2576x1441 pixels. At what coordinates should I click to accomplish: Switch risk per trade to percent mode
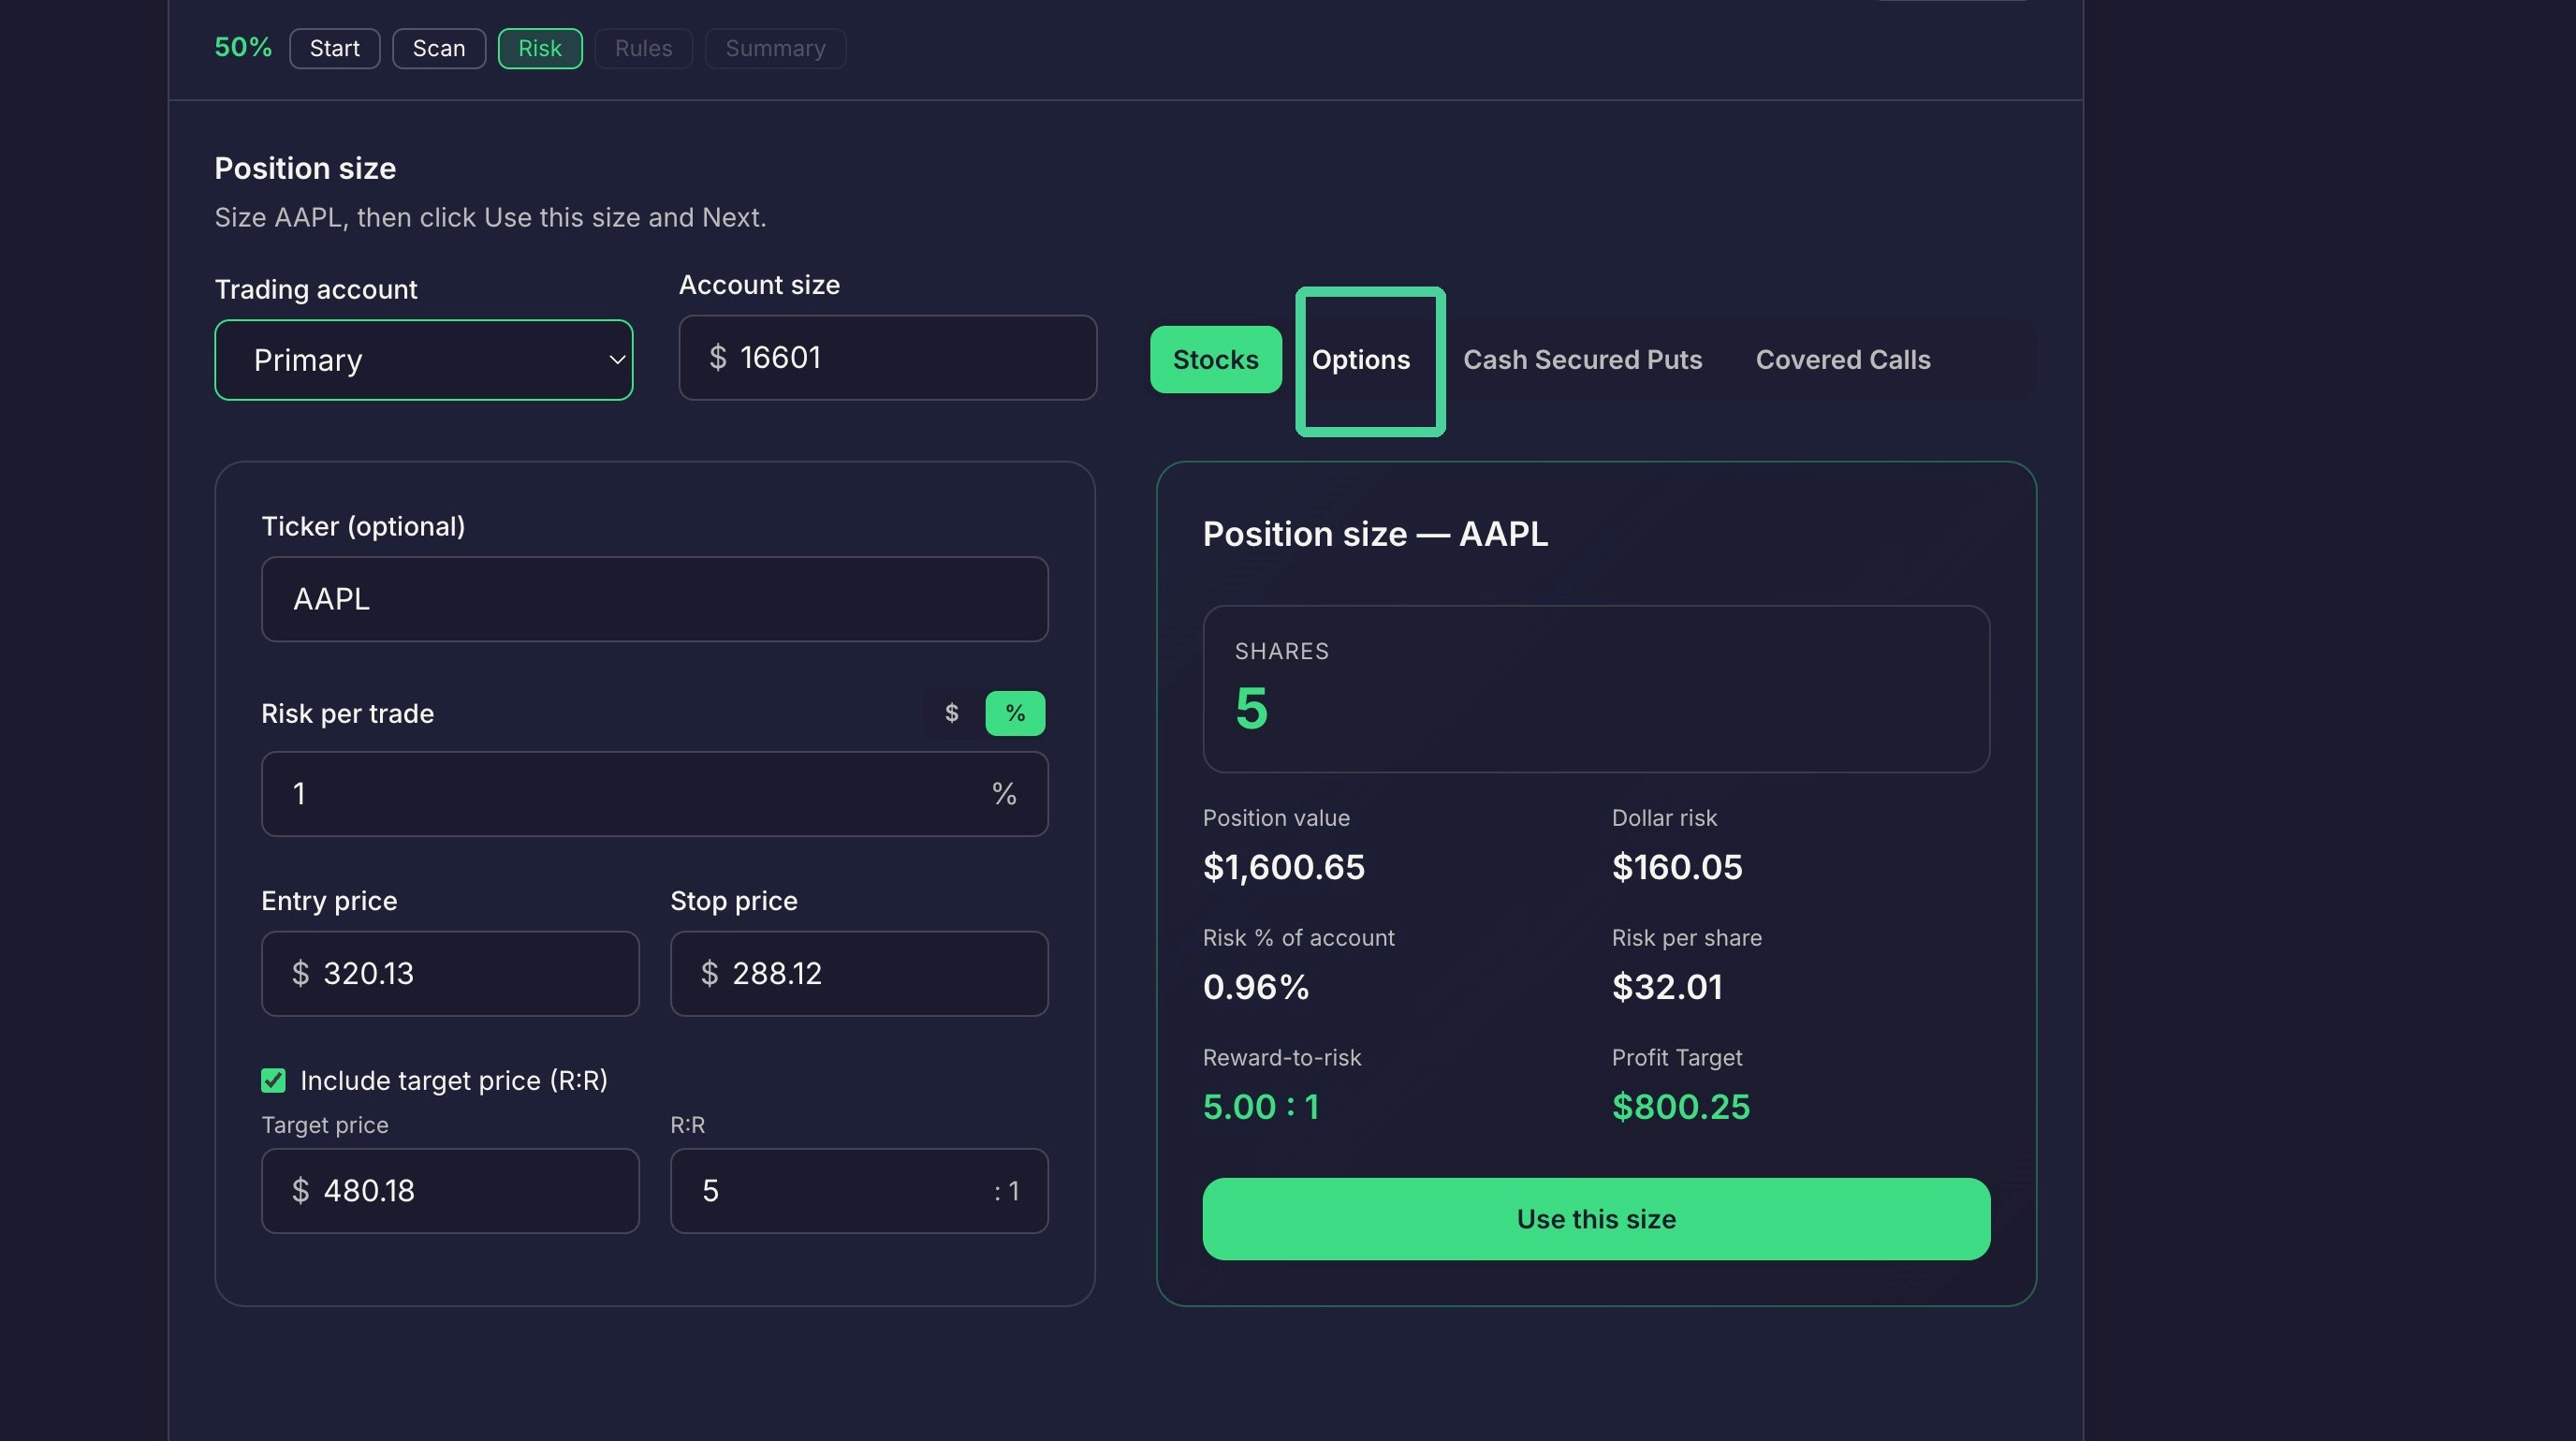click(1015, 713)
